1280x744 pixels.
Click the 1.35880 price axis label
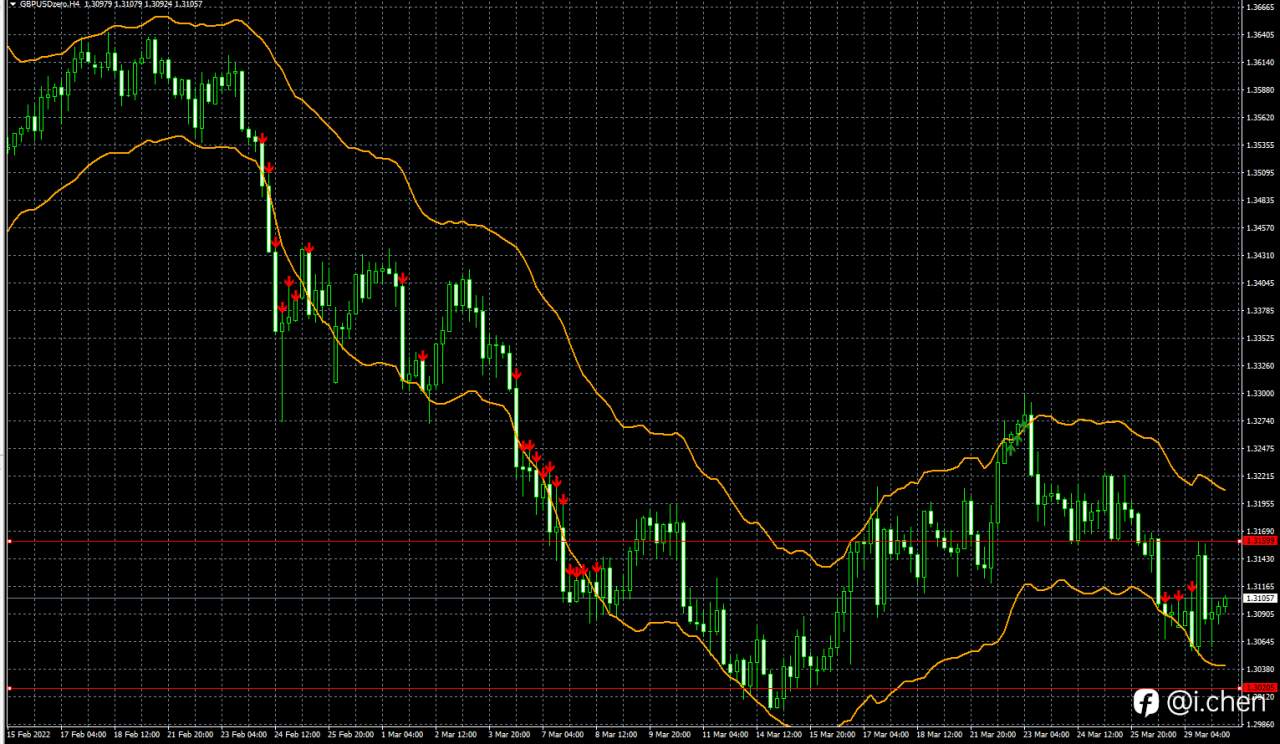click(x=1260, y=90)
